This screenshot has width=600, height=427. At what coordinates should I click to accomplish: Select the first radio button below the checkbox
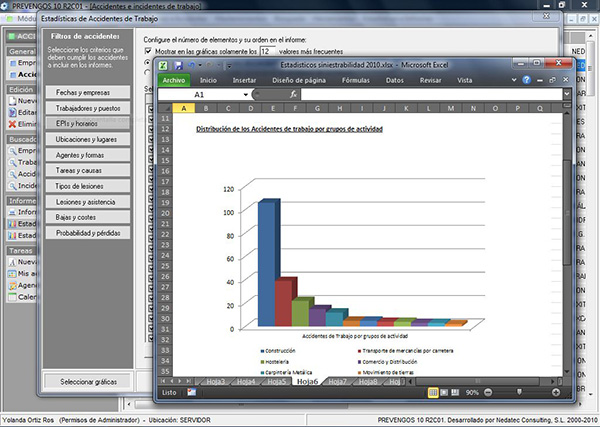147,62
